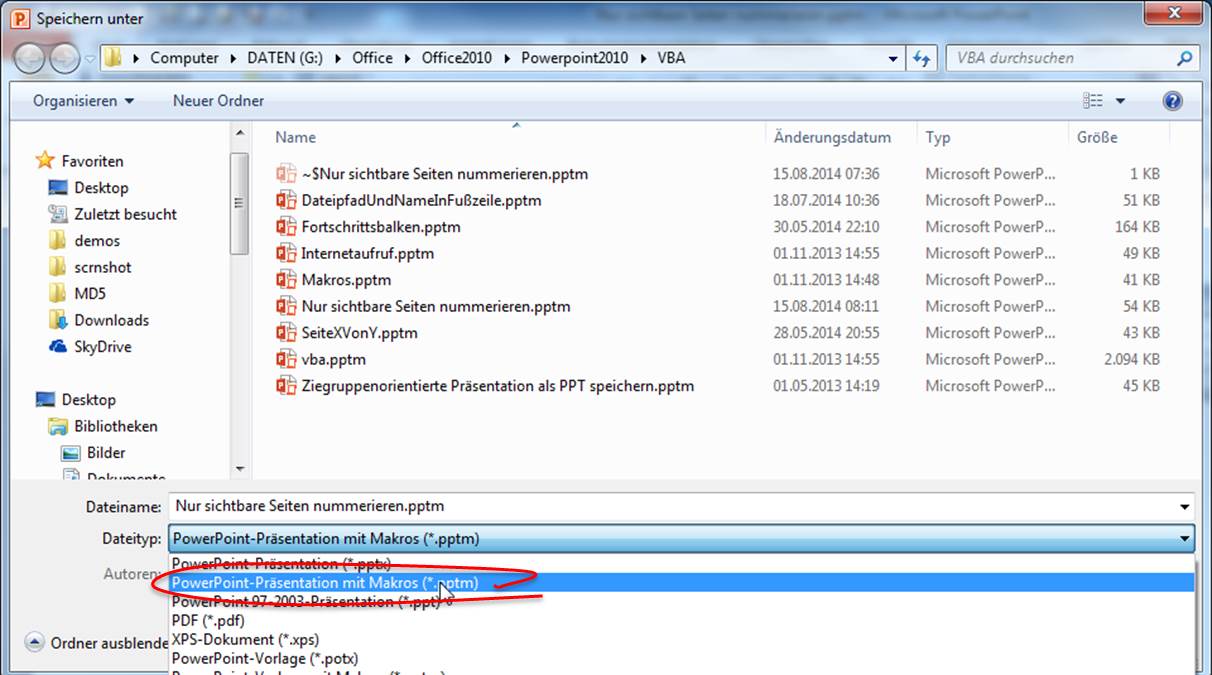Select file Nur sichtbare Seiten nummerieren.pptm in list
The image size is (1212, 675).
click(x=436, y=306)
